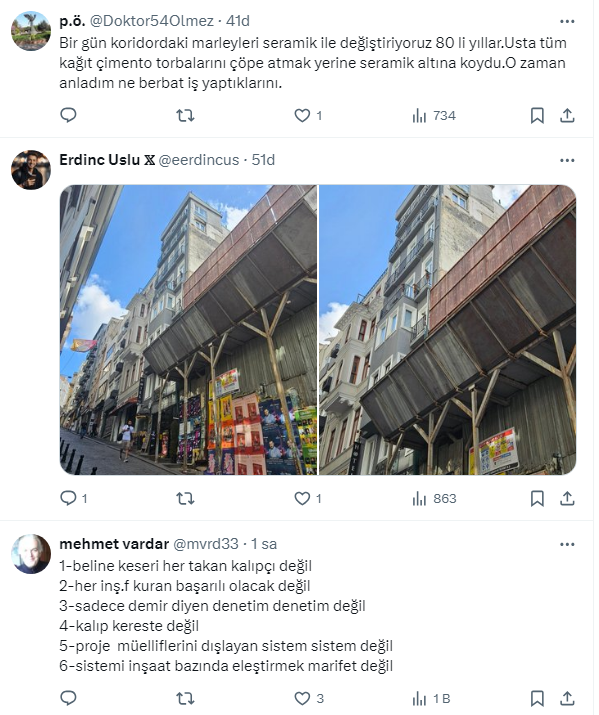View analytics showing 863 views
This screenshot has width=599, height=715.
[x=434, y=499]
